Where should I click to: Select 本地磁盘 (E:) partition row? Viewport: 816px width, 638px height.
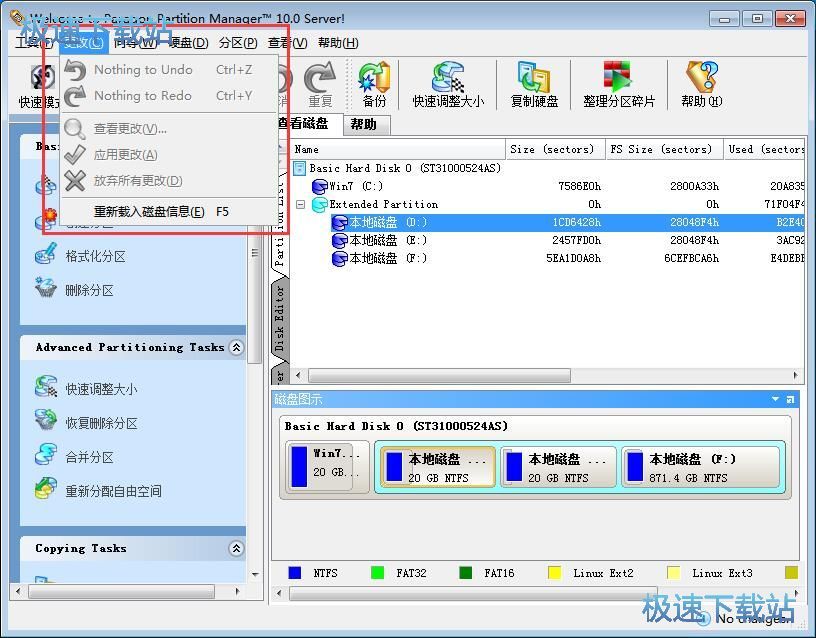pyautogui.click(x=547, y=240)
